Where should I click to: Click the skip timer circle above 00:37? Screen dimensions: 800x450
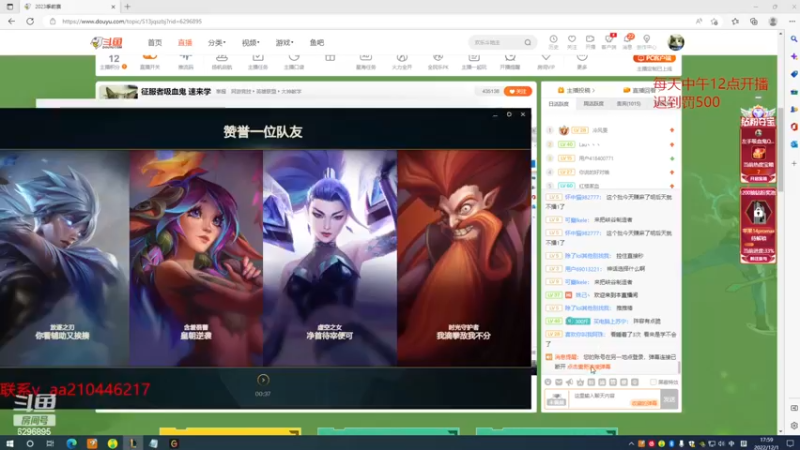click(263, 380)
